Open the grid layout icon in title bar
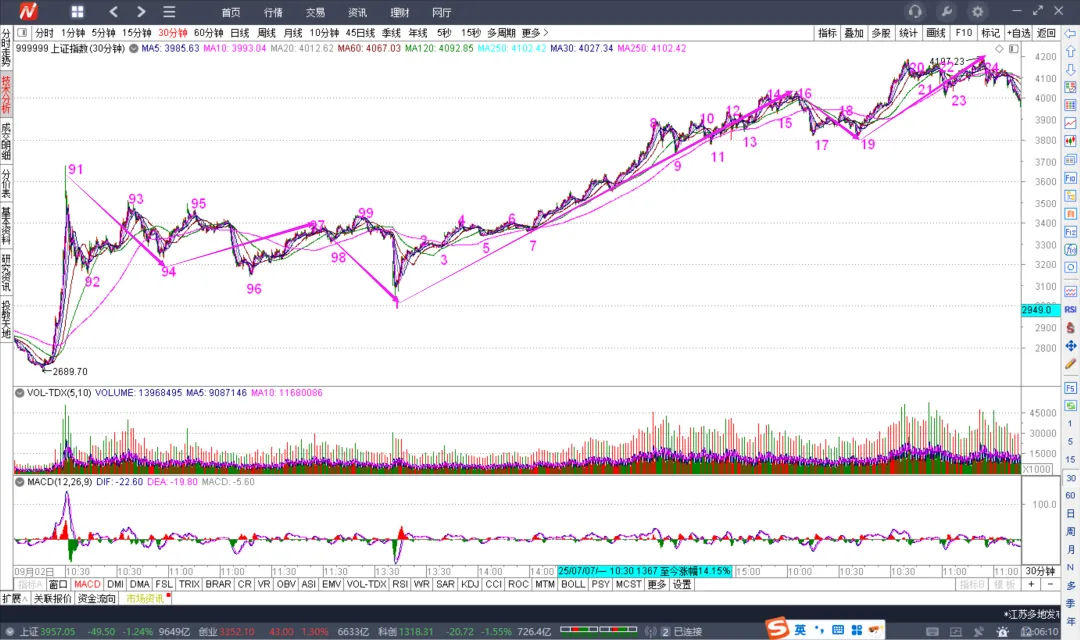The height and width of the screenshot is (640, 1080). coord(77,12)
